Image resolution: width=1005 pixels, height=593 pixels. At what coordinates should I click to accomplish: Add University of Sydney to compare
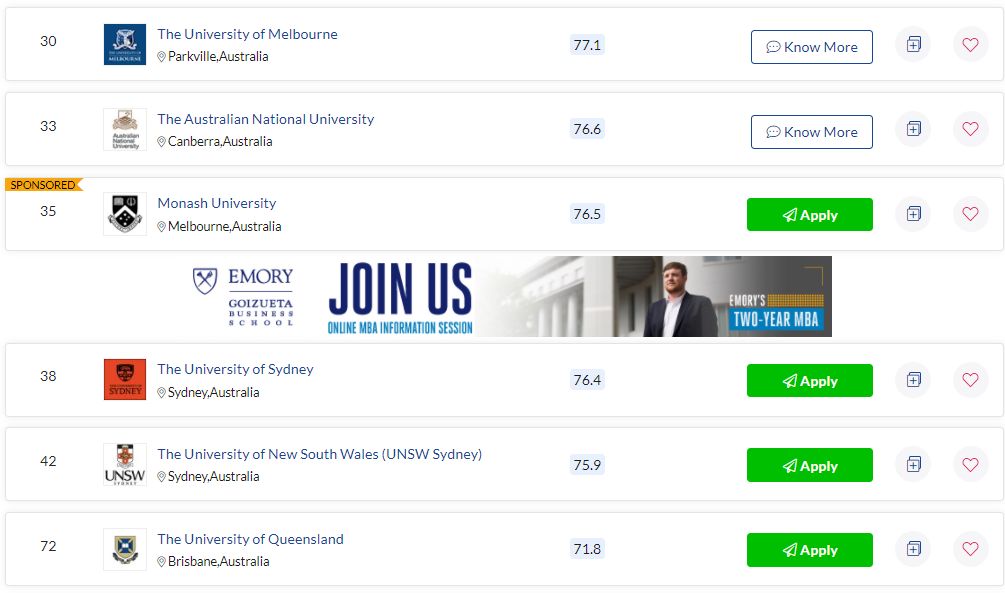point(913,380)
